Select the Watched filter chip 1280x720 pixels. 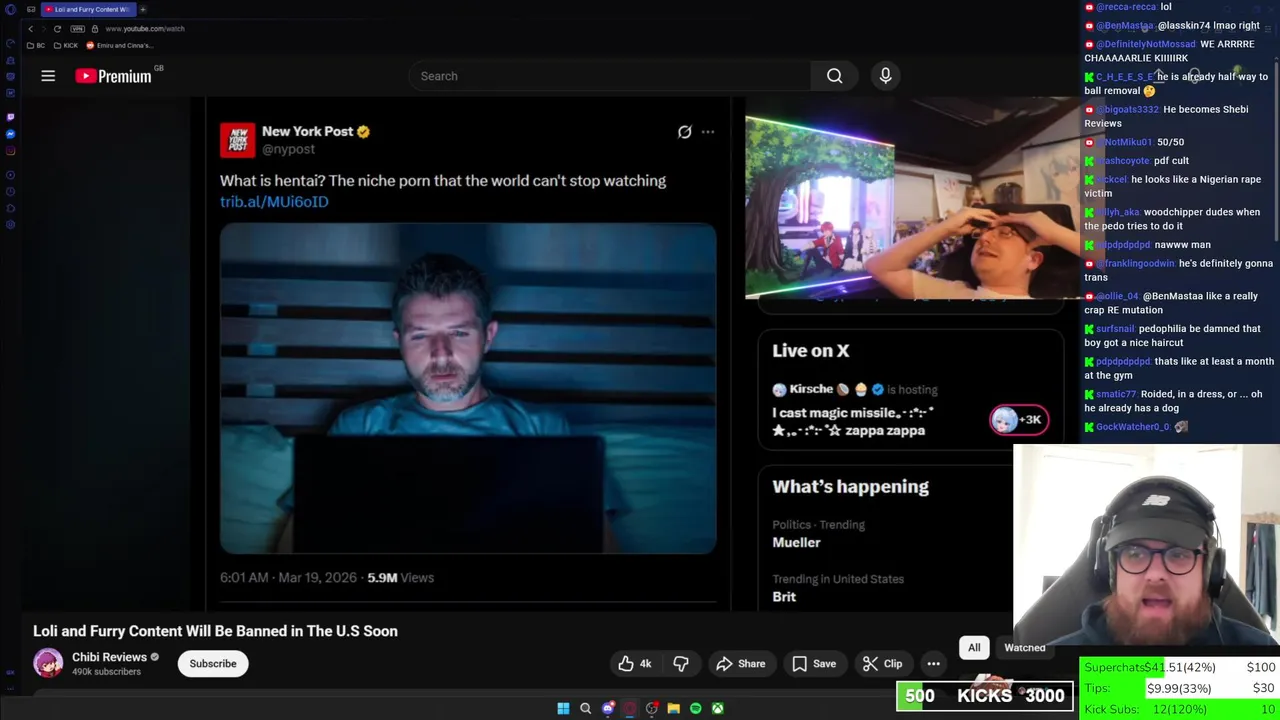point(1025,648)
